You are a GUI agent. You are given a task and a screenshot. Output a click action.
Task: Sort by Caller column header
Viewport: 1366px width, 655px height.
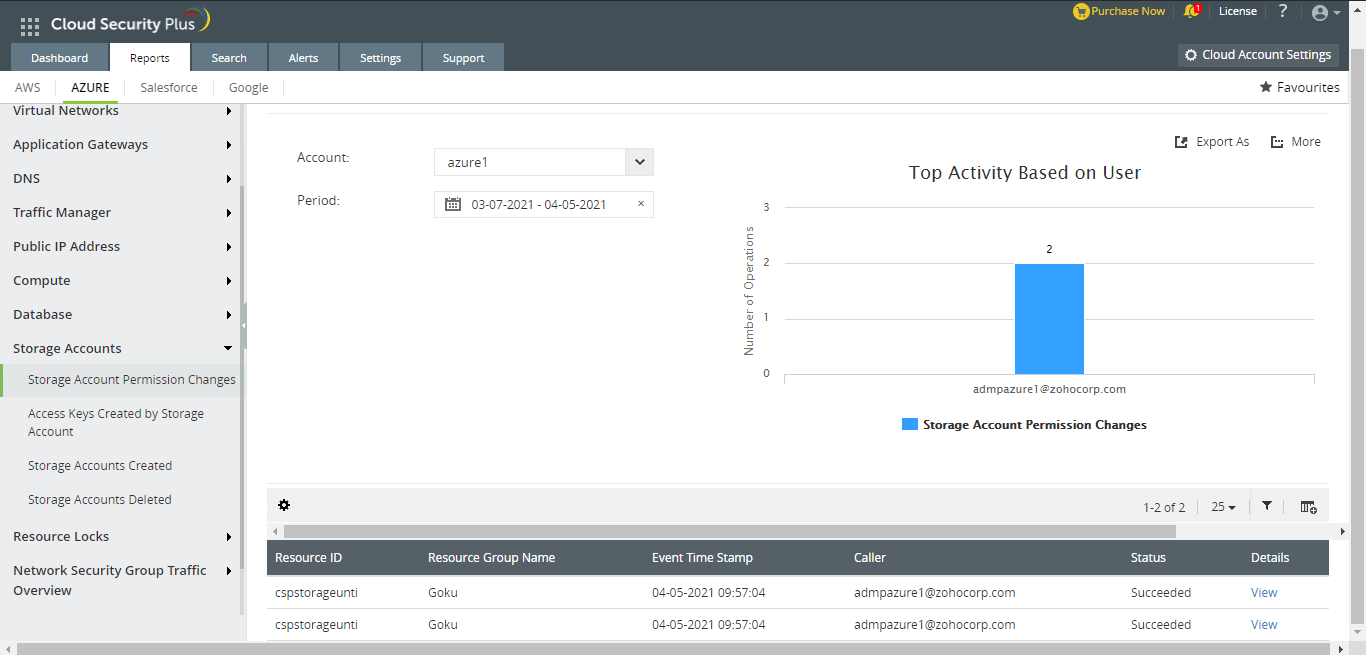pyautogui.click(x=870, y=558)
